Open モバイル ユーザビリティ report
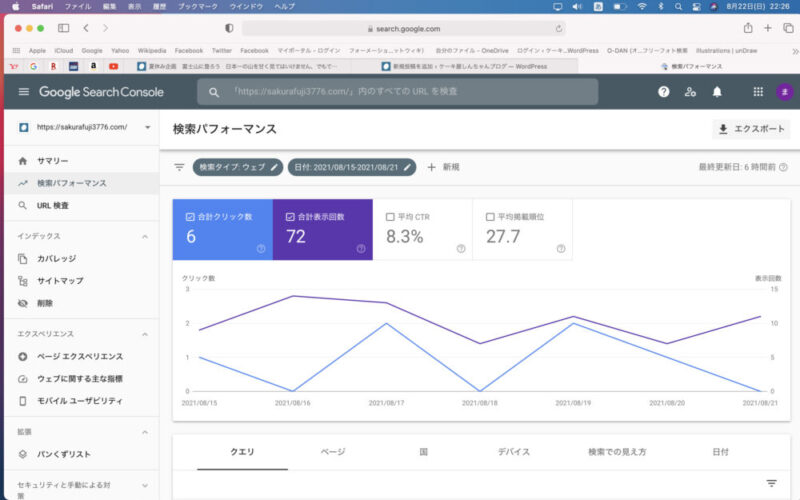The image size is (800, 500). (82, 401)
